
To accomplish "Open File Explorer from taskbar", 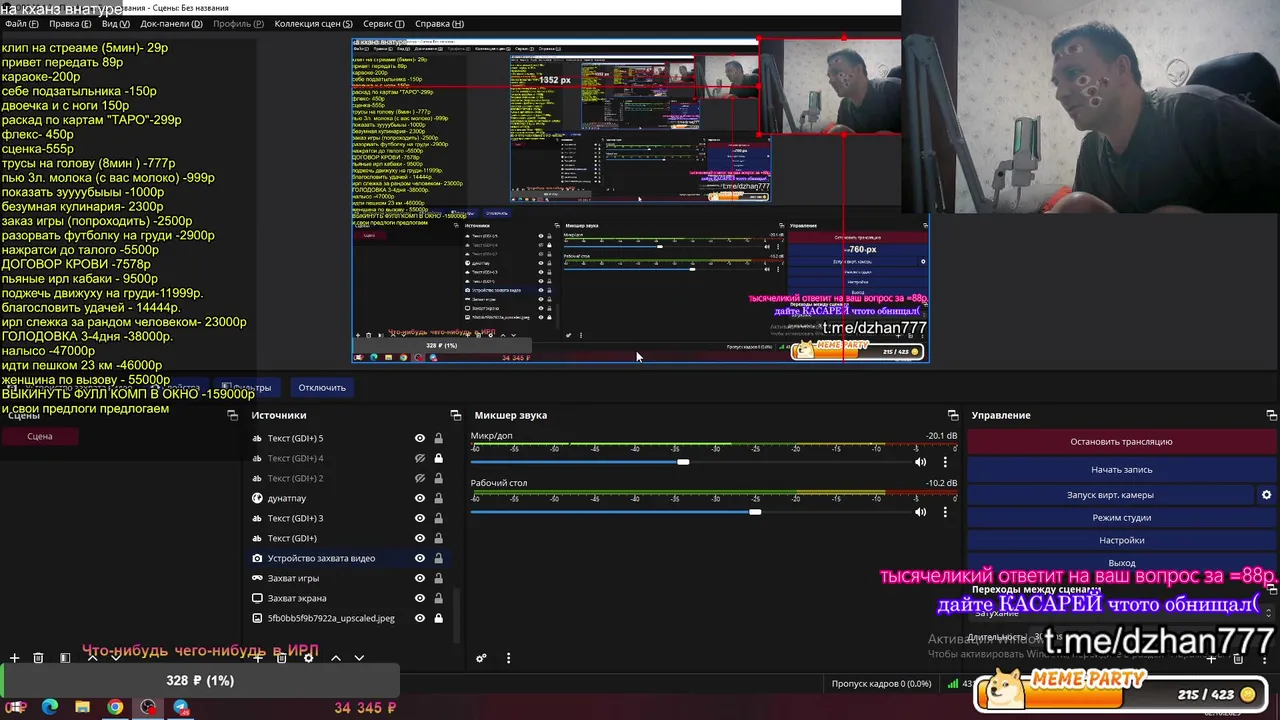I will 82,707.
